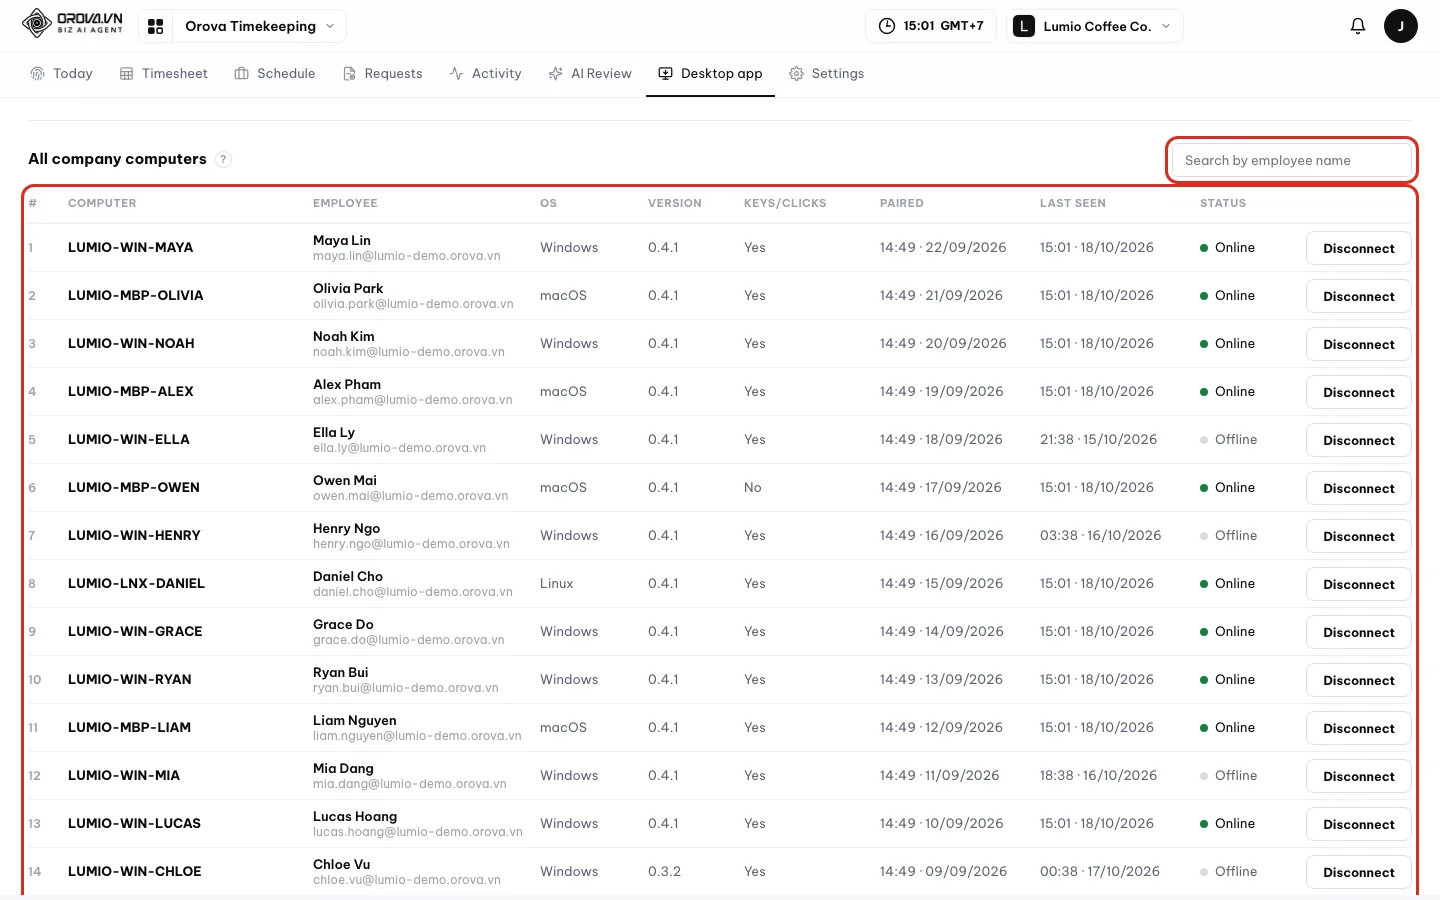The height and width of the screenshot is (900, 1440).
Task: Open the Lumio Coffee Co. company dropdown
Action: (x=1095, y=26)
